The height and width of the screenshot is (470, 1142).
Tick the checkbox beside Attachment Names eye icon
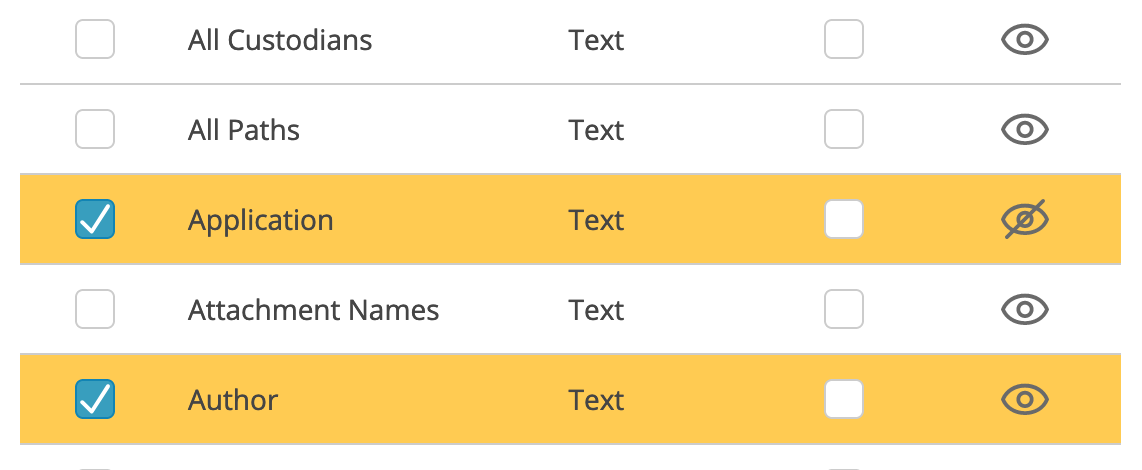[x=843, y=310]
